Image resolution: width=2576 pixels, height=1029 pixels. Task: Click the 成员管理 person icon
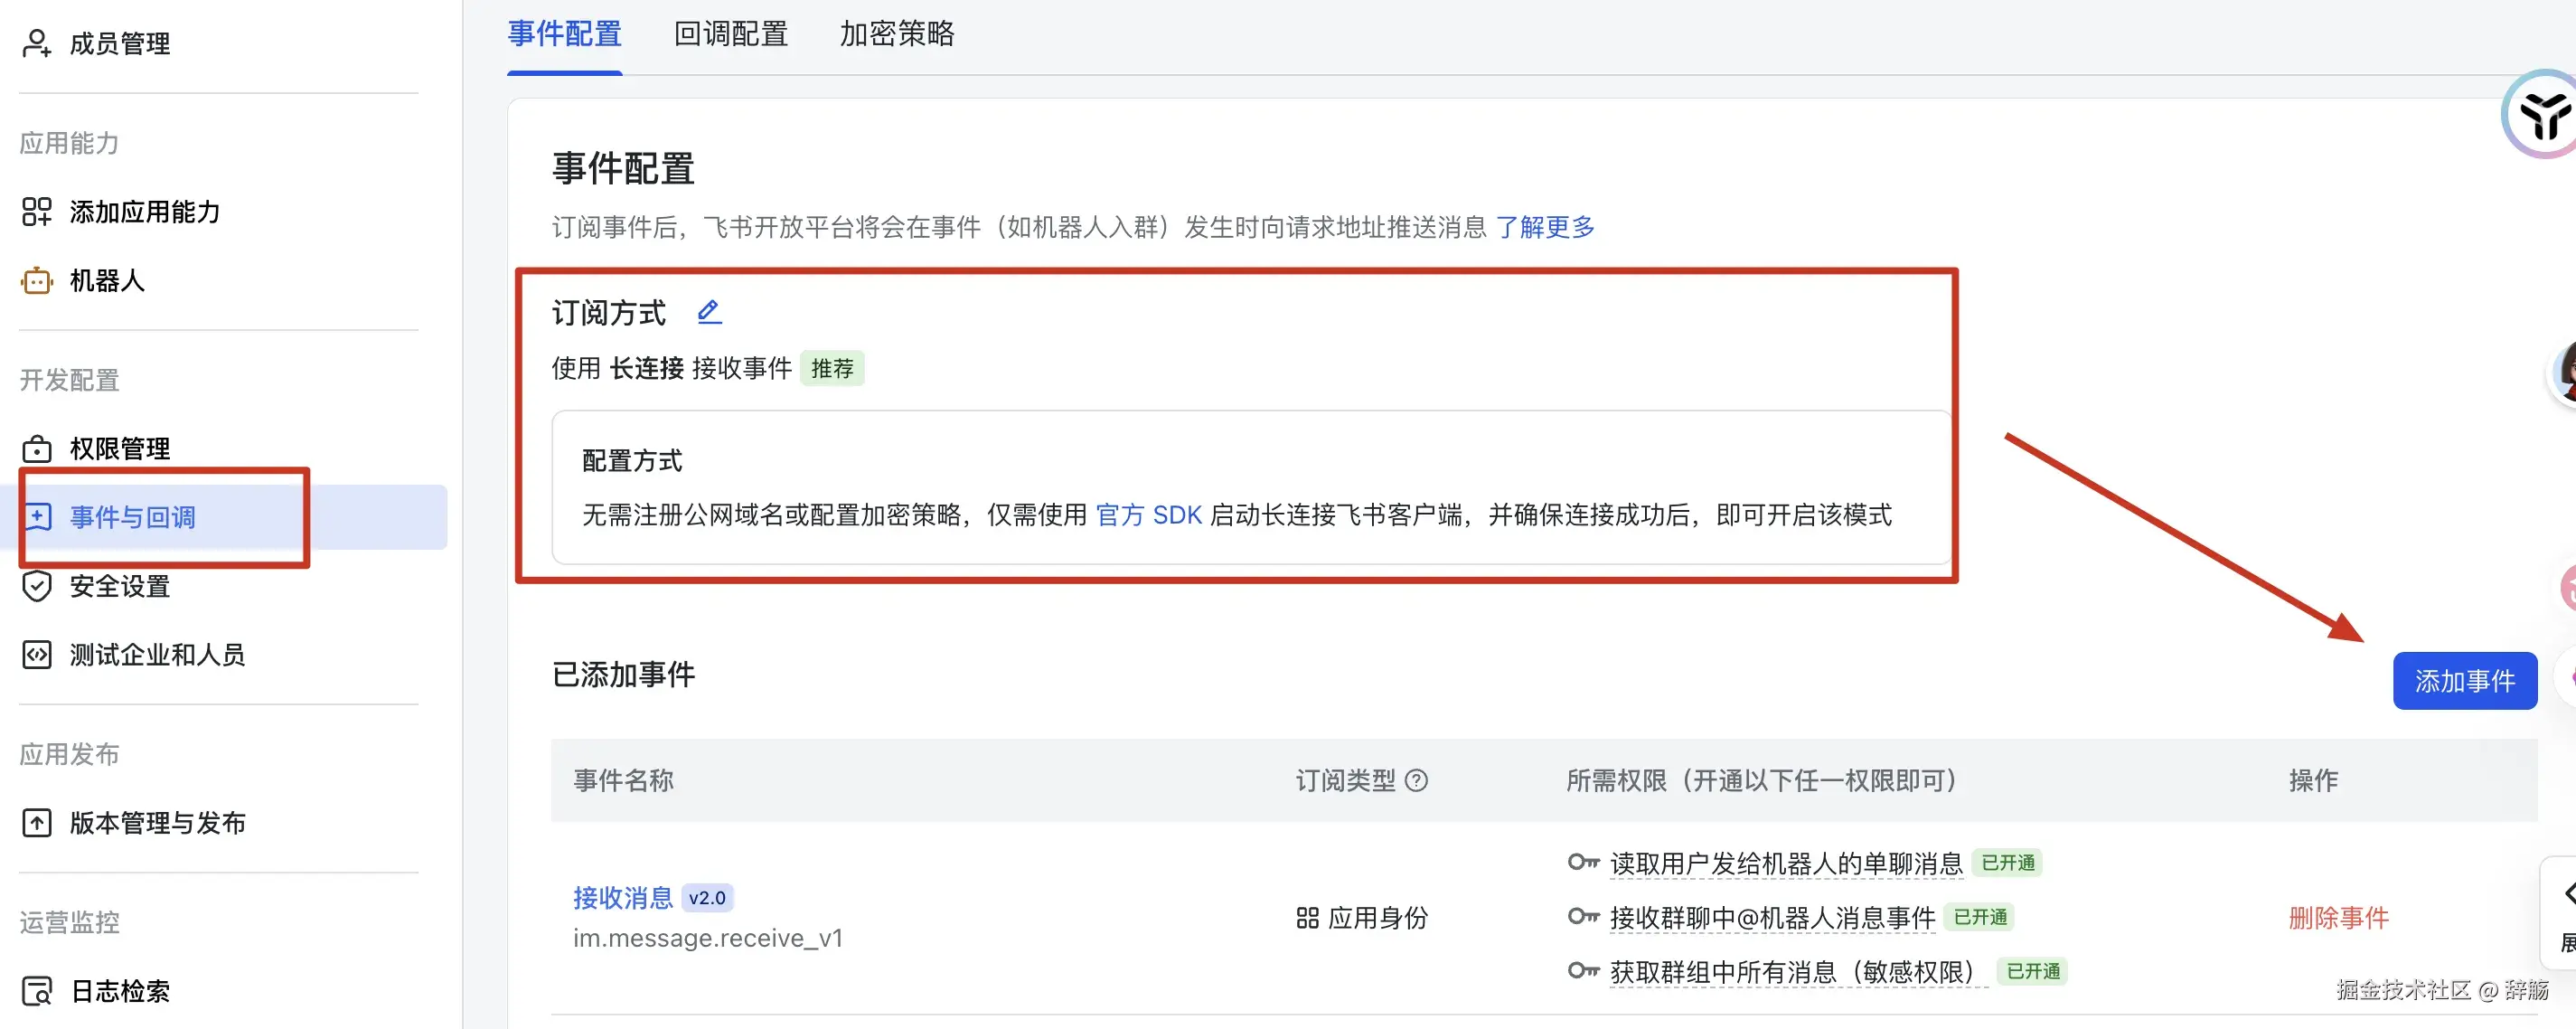coord(36,43)
